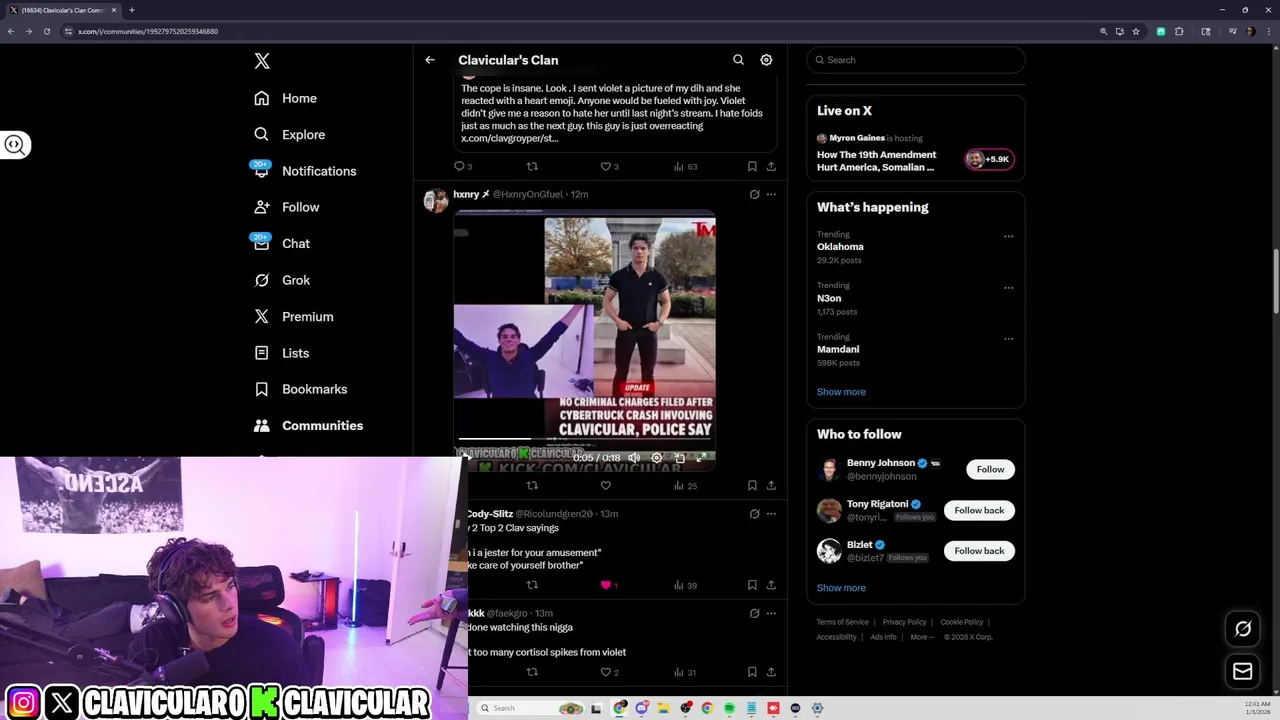Image resolution: width=1280 pixels, height=720 pixels.
Task: Share the Cody-Slitz post
Action: [x=771, y=585]
